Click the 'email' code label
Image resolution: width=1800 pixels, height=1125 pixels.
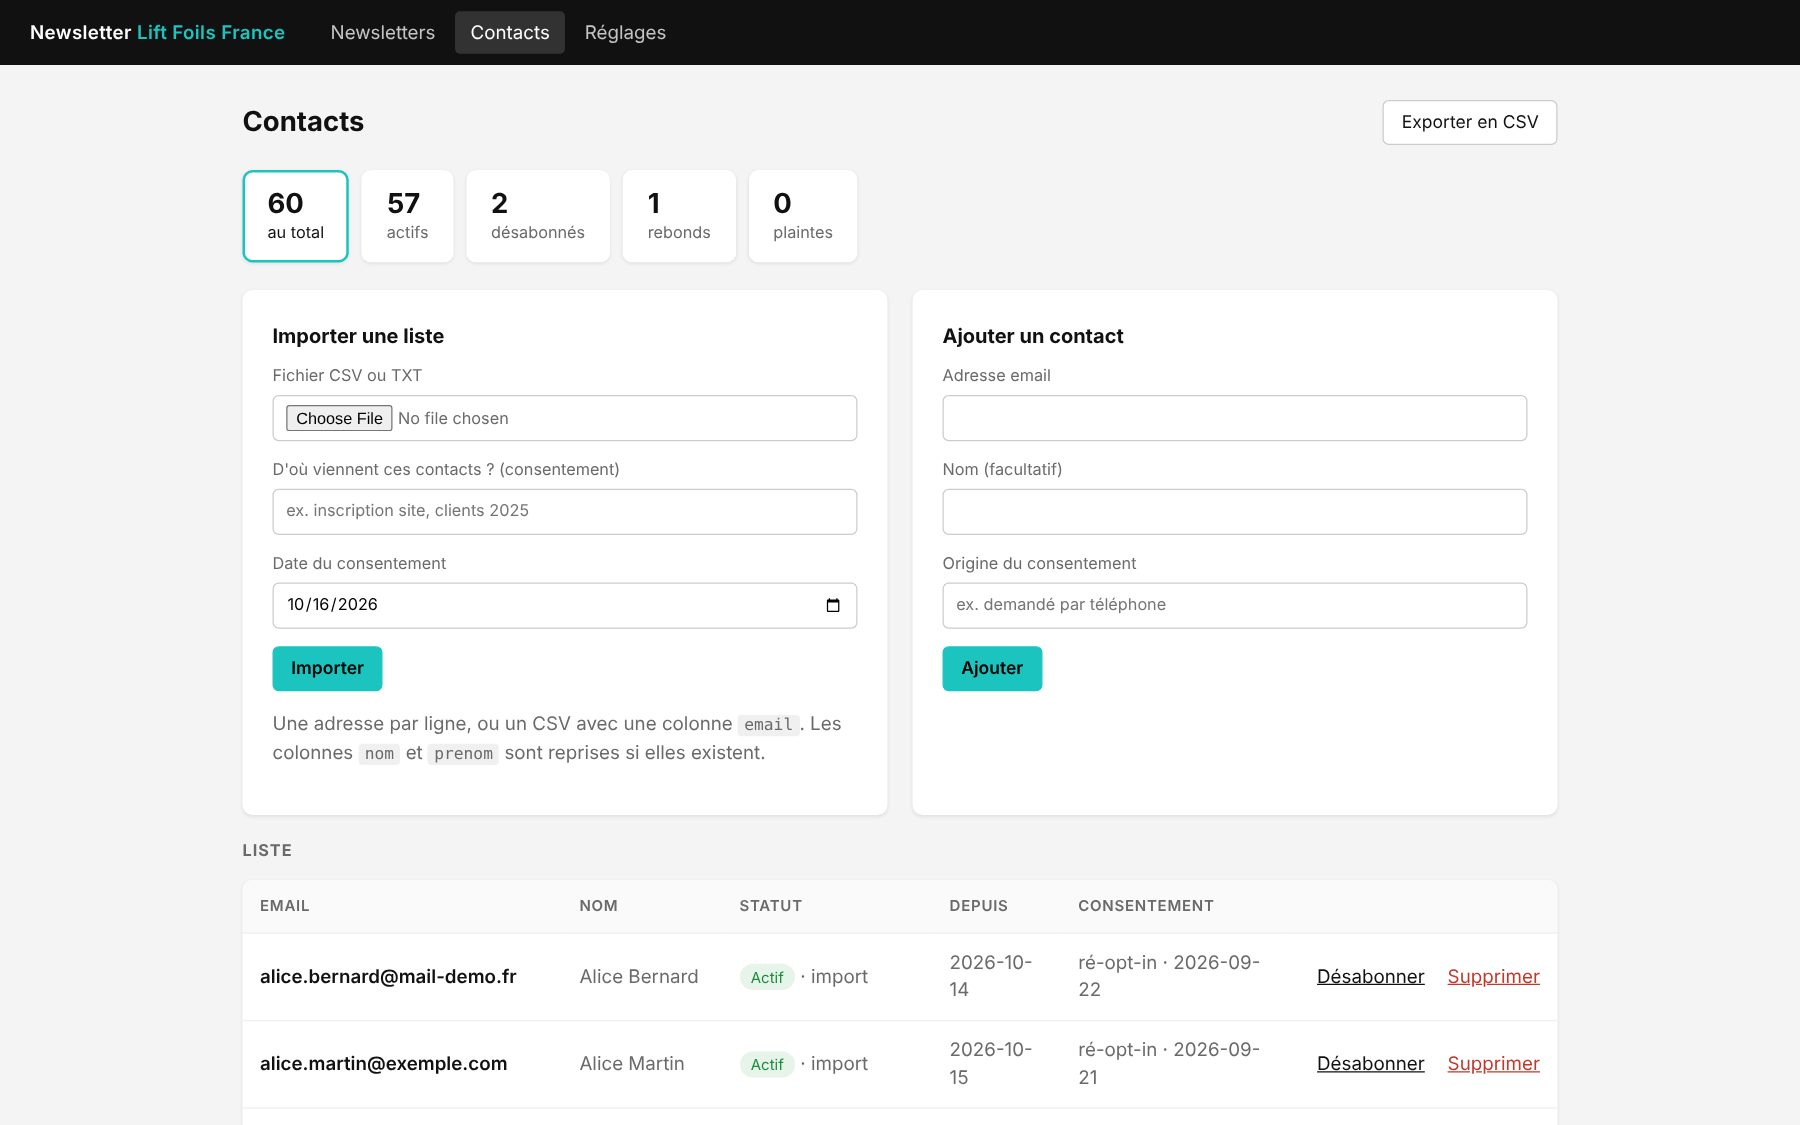(768, 725)
